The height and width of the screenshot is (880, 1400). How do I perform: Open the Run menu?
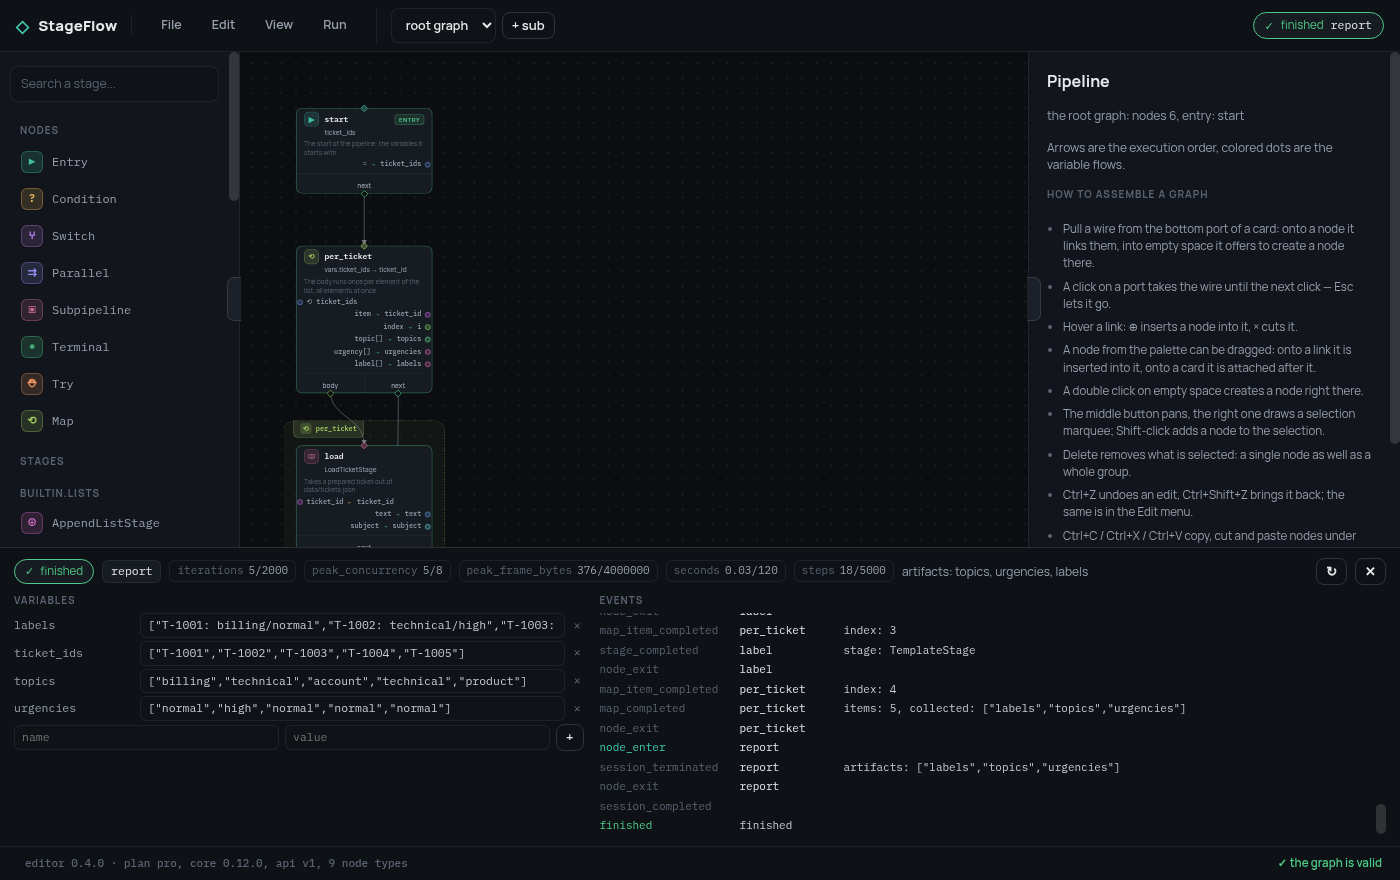[335, 25]
